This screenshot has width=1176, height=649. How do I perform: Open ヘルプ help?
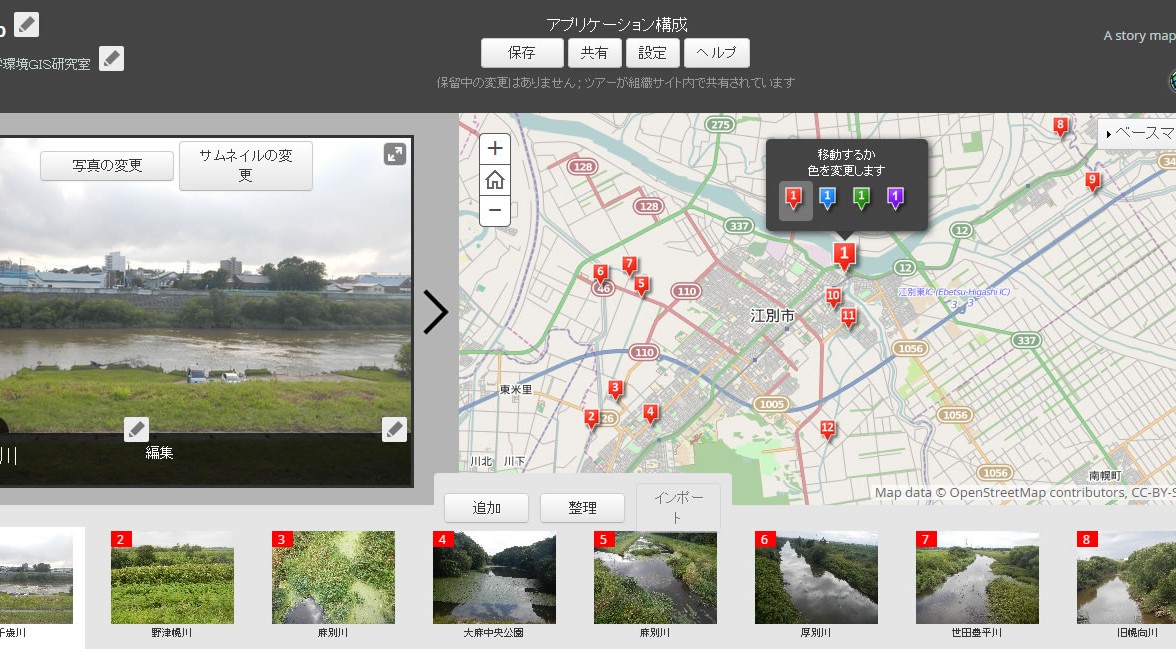point(717,53)
